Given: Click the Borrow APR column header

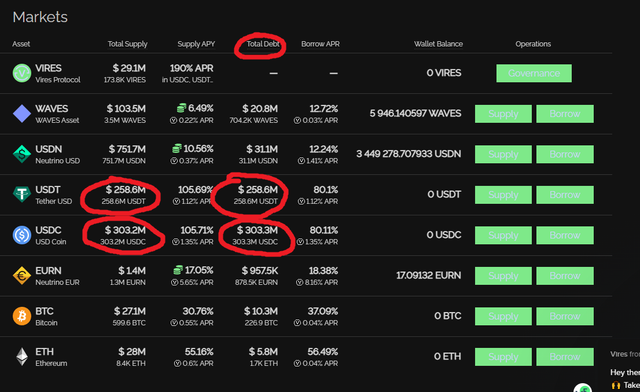Looking at the screenshot, I should 320,44.
